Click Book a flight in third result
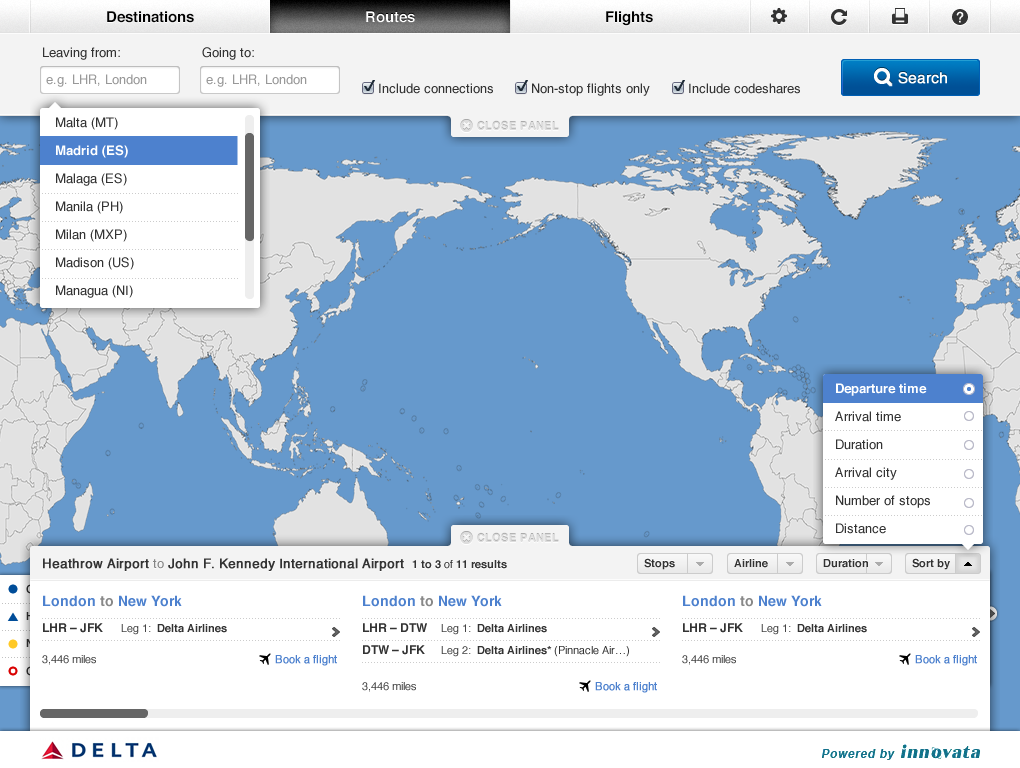The image size is (1020, 768). (x=946, y=659)
